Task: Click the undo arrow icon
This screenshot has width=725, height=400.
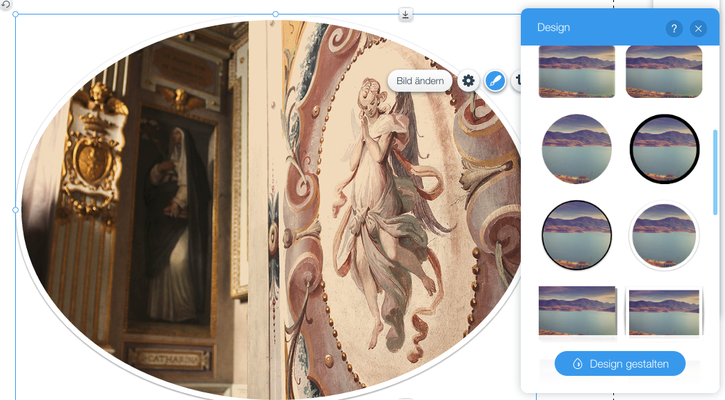Action: pos(5,4)
